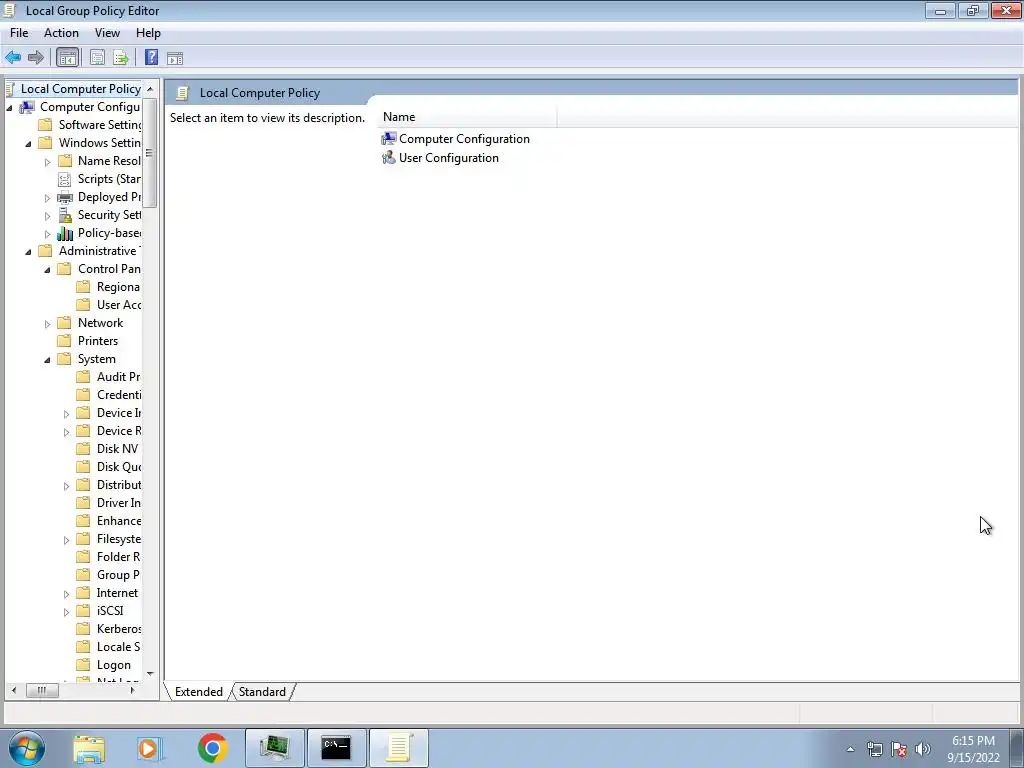Open the Device Manager-like taskbar monitor app
The width and height of the screenshot is (1024, 768).
[x=275, y=748]
